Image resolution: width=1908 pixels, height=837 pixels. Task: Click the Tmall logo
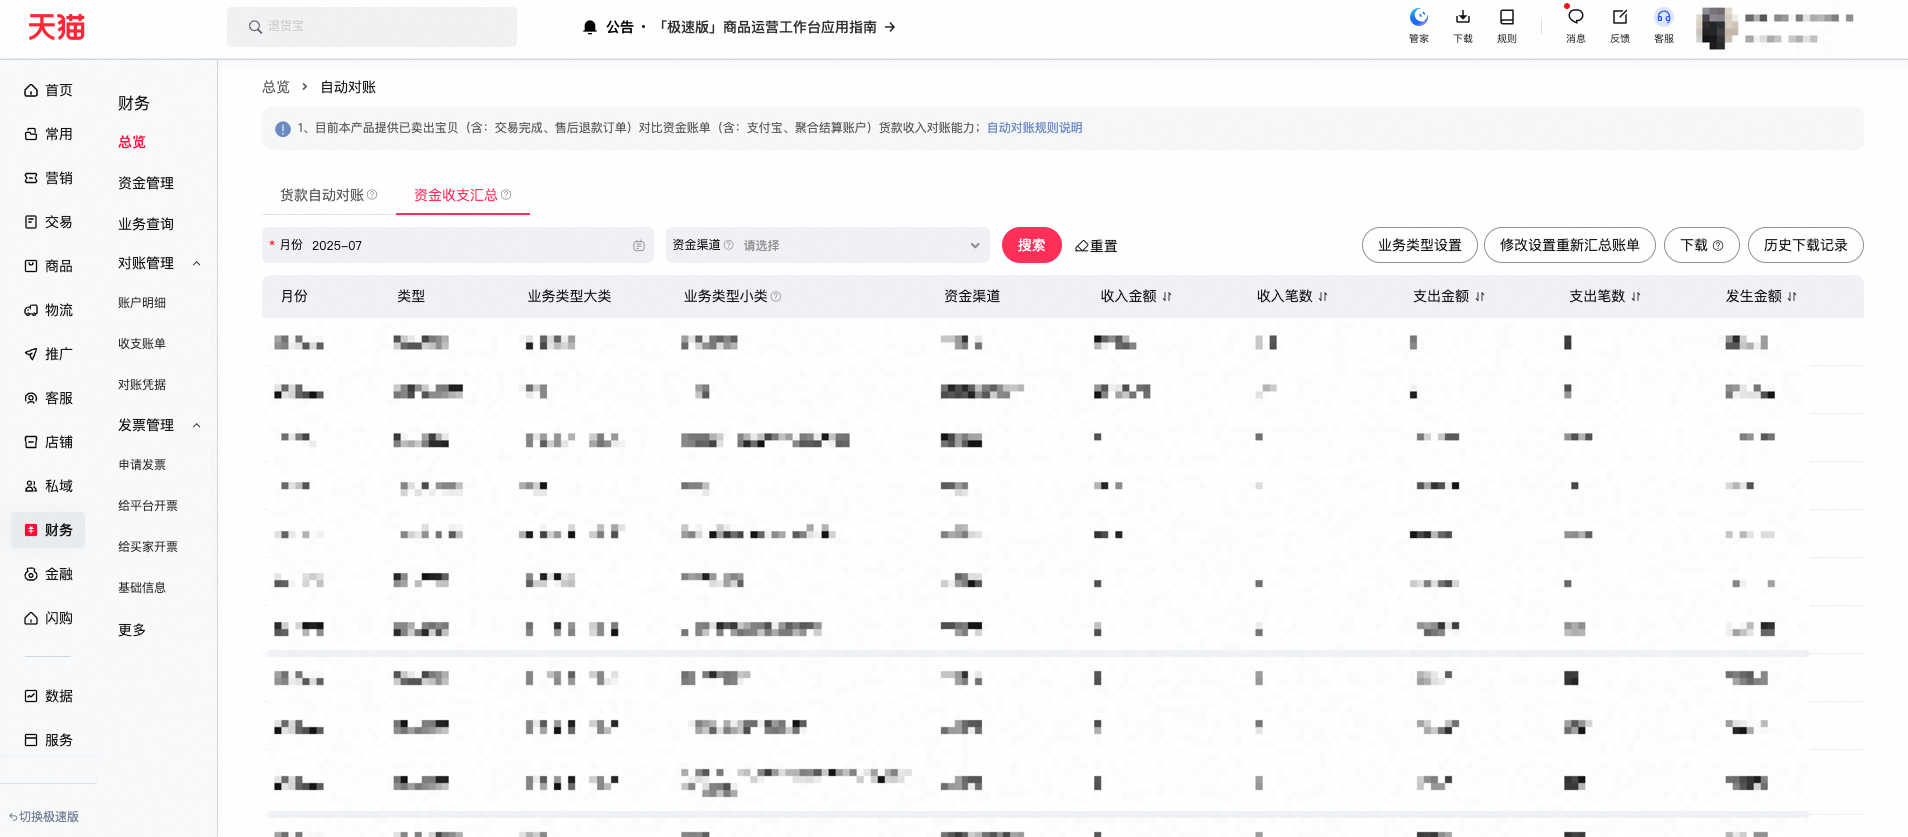click(56, 27)
